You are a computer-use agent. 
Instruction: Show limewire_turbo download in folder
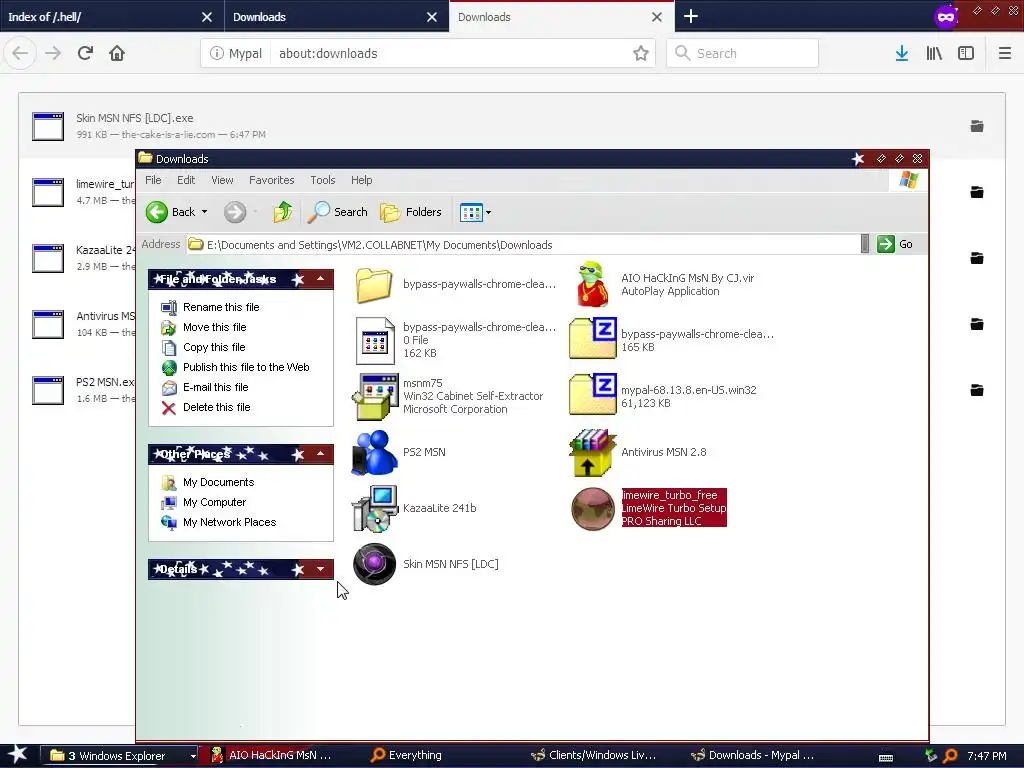(977, 192)
